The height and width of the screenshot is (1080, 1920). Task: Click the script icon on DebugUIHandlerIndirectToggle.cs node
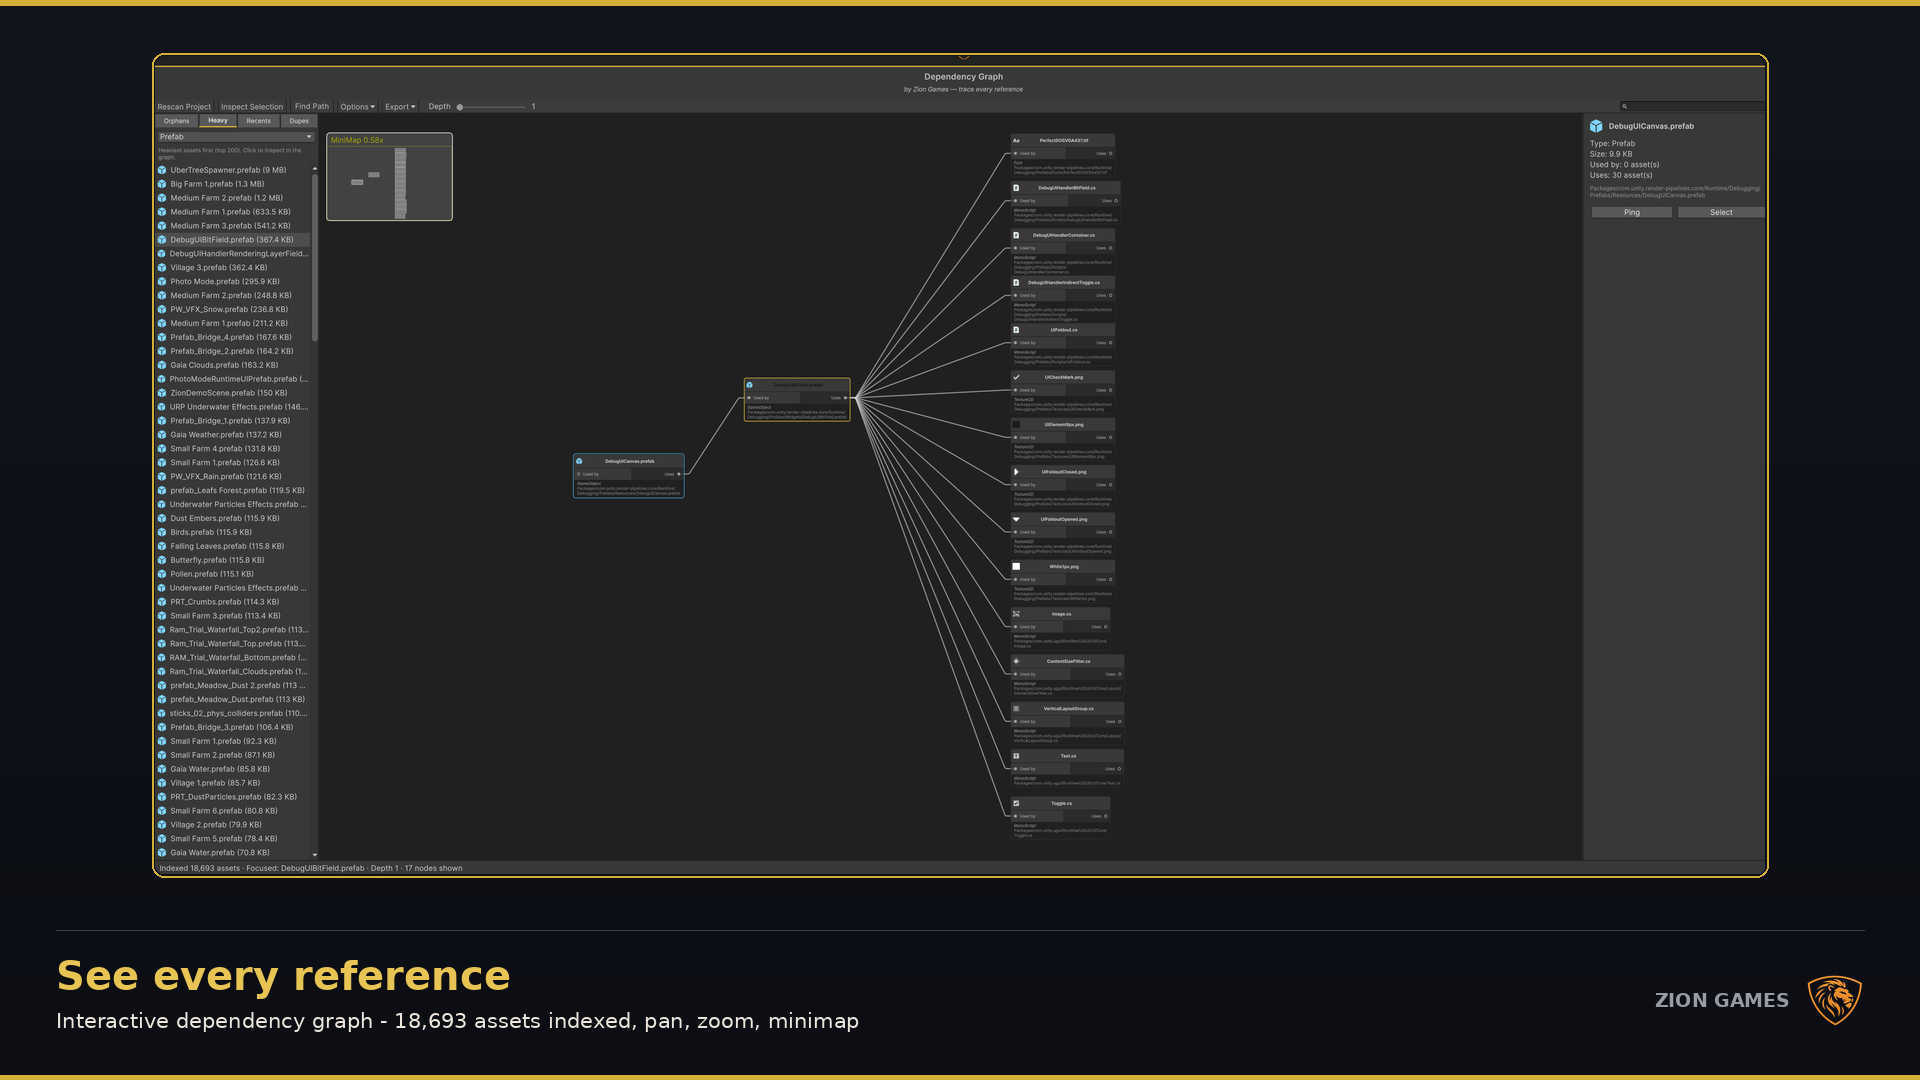1017,283
